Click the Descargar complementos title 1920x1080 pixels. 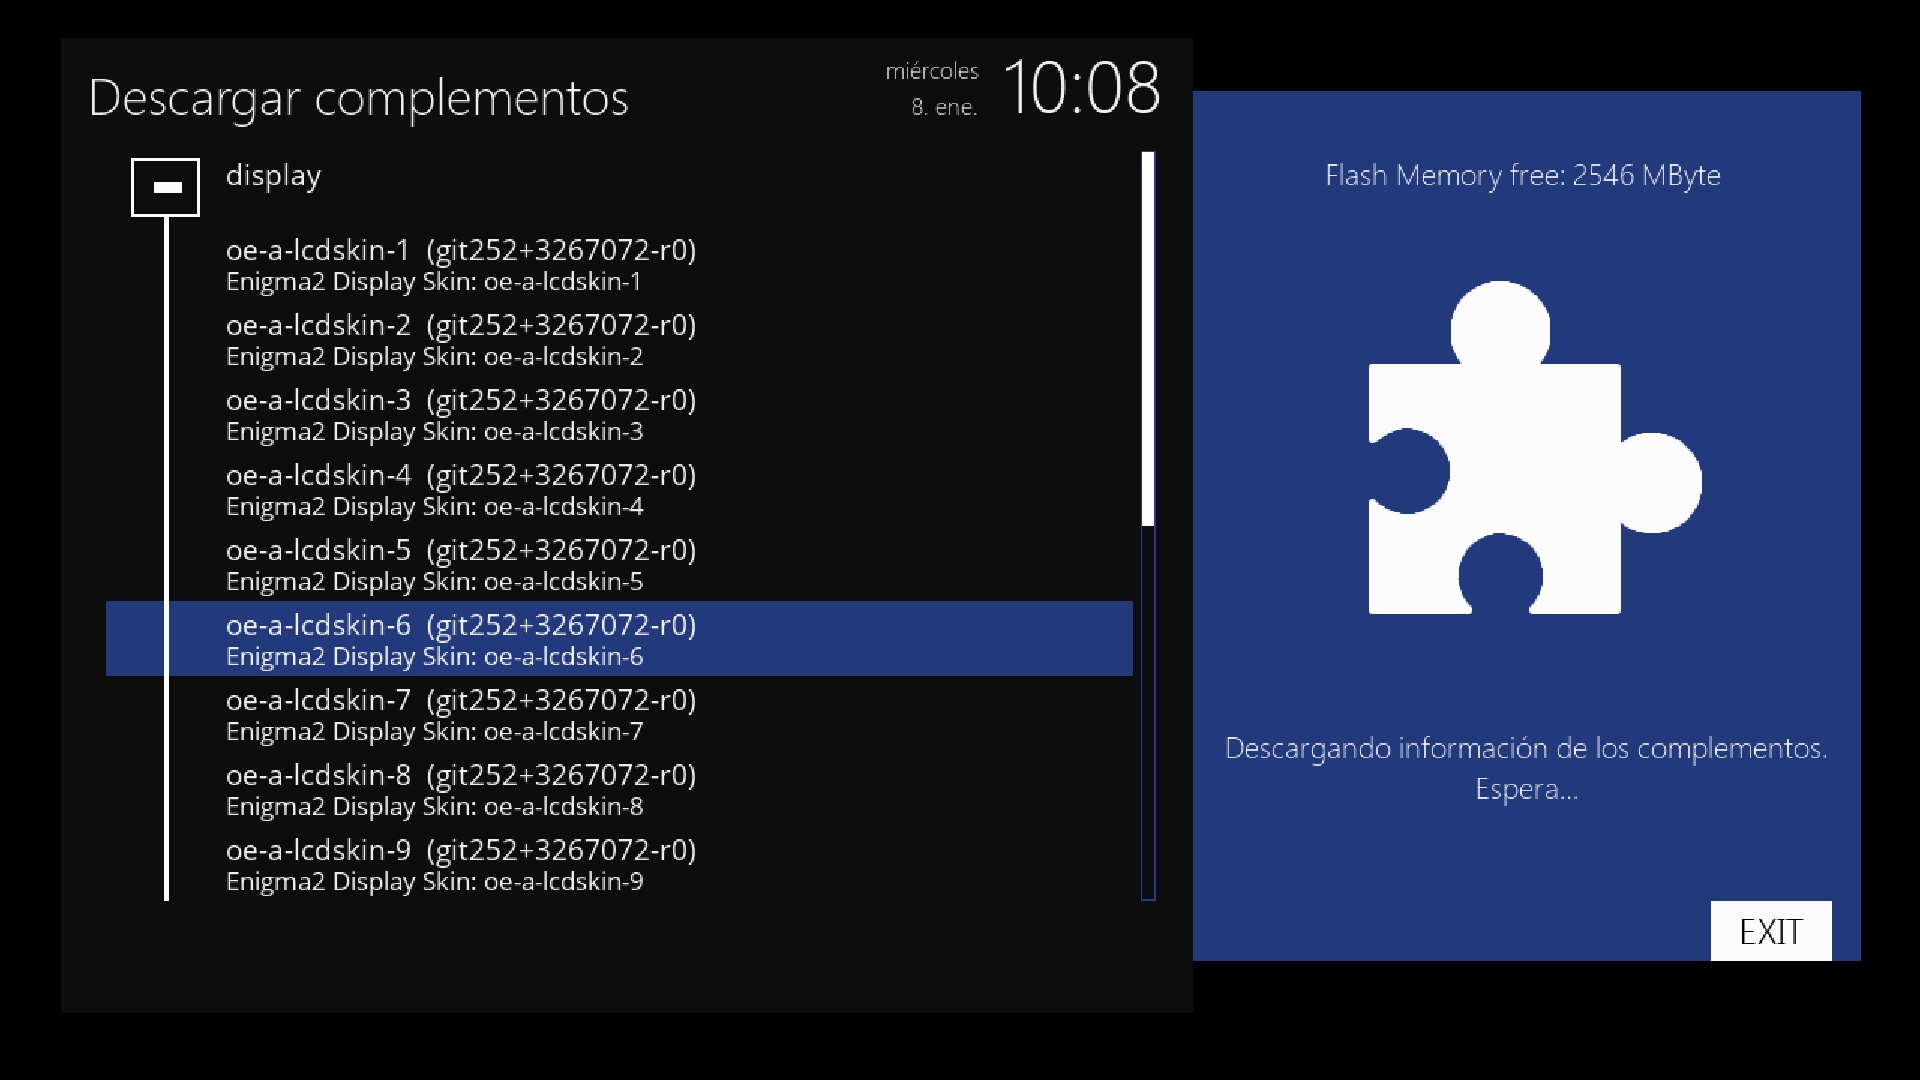358,98
